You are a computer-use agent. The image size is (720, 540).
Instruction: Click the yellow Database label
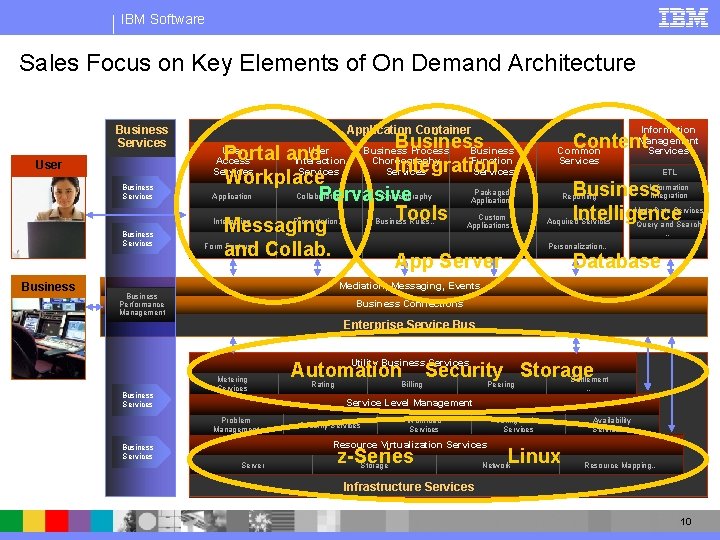click(x=617, y=261)
